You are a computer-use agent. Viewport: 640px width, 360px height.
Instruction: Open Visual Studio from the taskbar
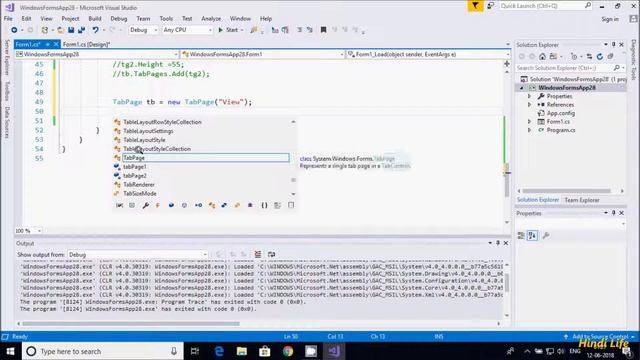coord(334,351)
